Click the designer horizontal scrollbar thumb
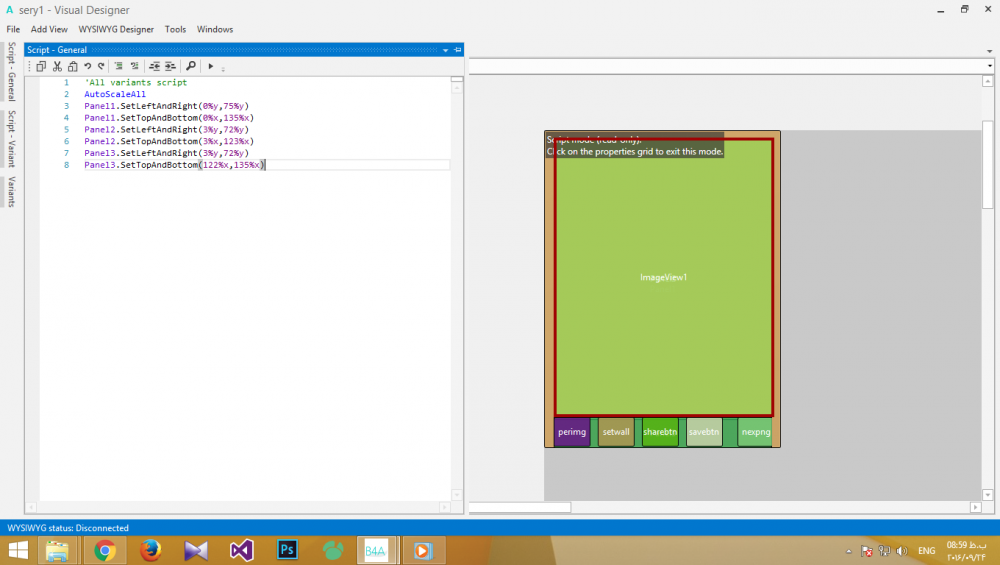Viewport: 1000px width, 565px height. coord(520,507)
